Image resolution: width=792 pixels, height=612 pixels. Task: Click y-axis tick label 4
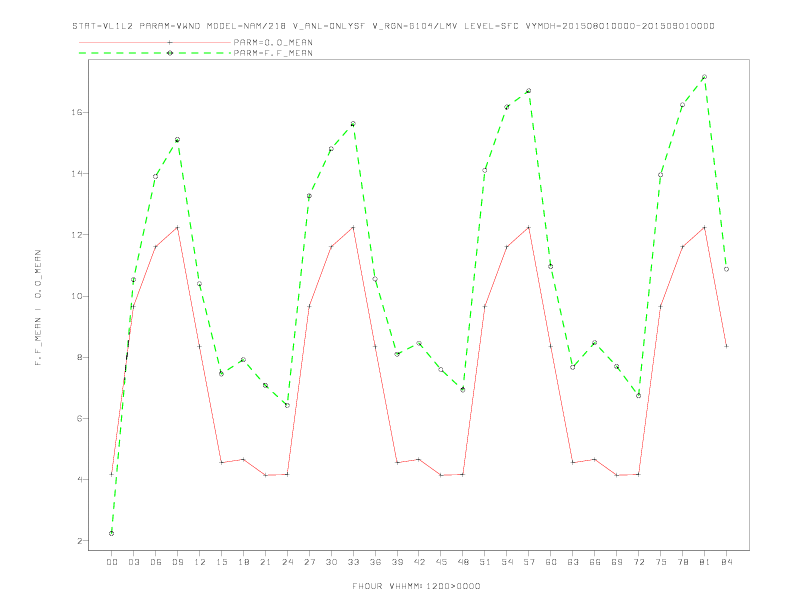point(80,480)
